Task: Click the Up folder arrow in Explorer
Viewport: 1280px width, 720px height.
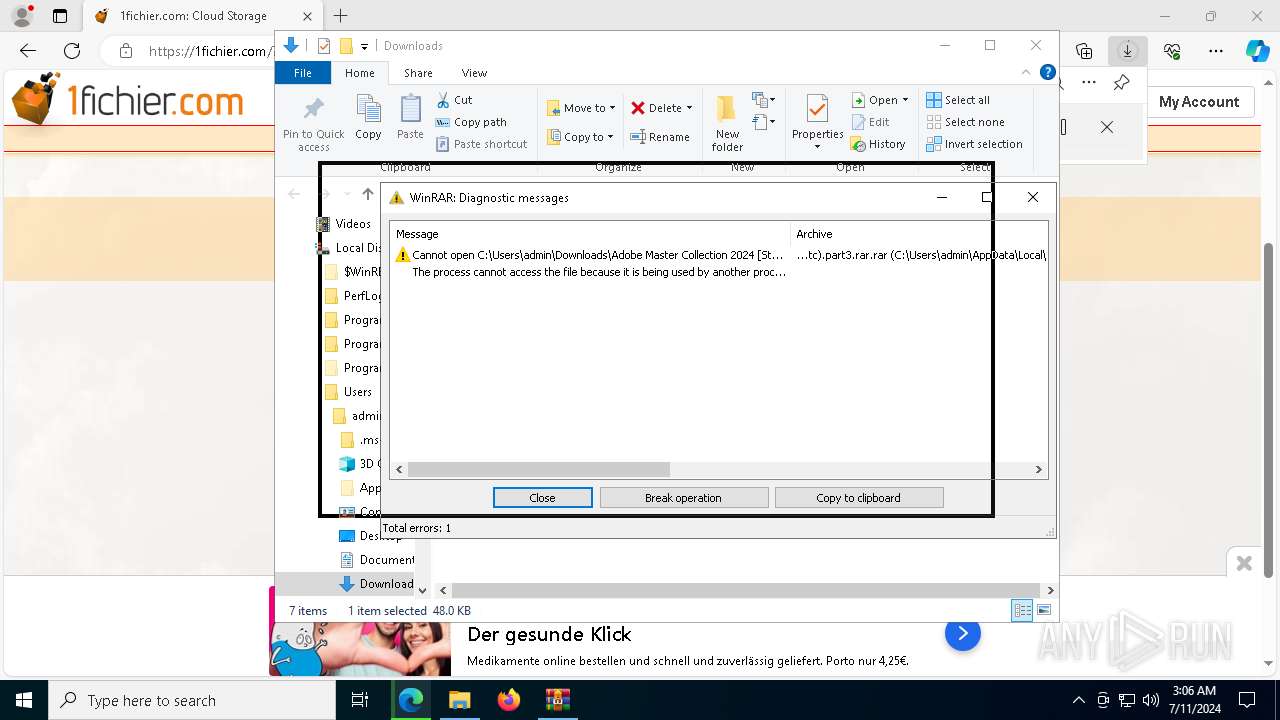Action: pos(368,194)
